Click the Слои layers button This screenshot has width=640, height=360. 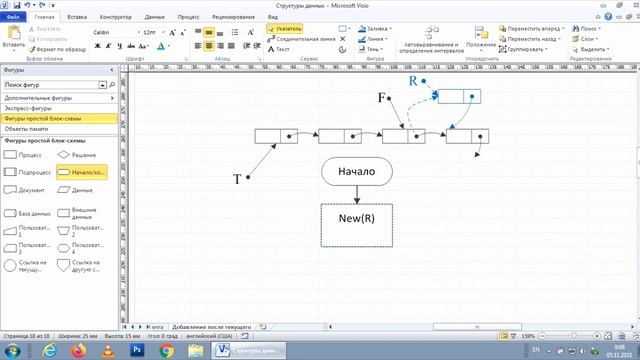pyautogui.click(x=585, y=39)
